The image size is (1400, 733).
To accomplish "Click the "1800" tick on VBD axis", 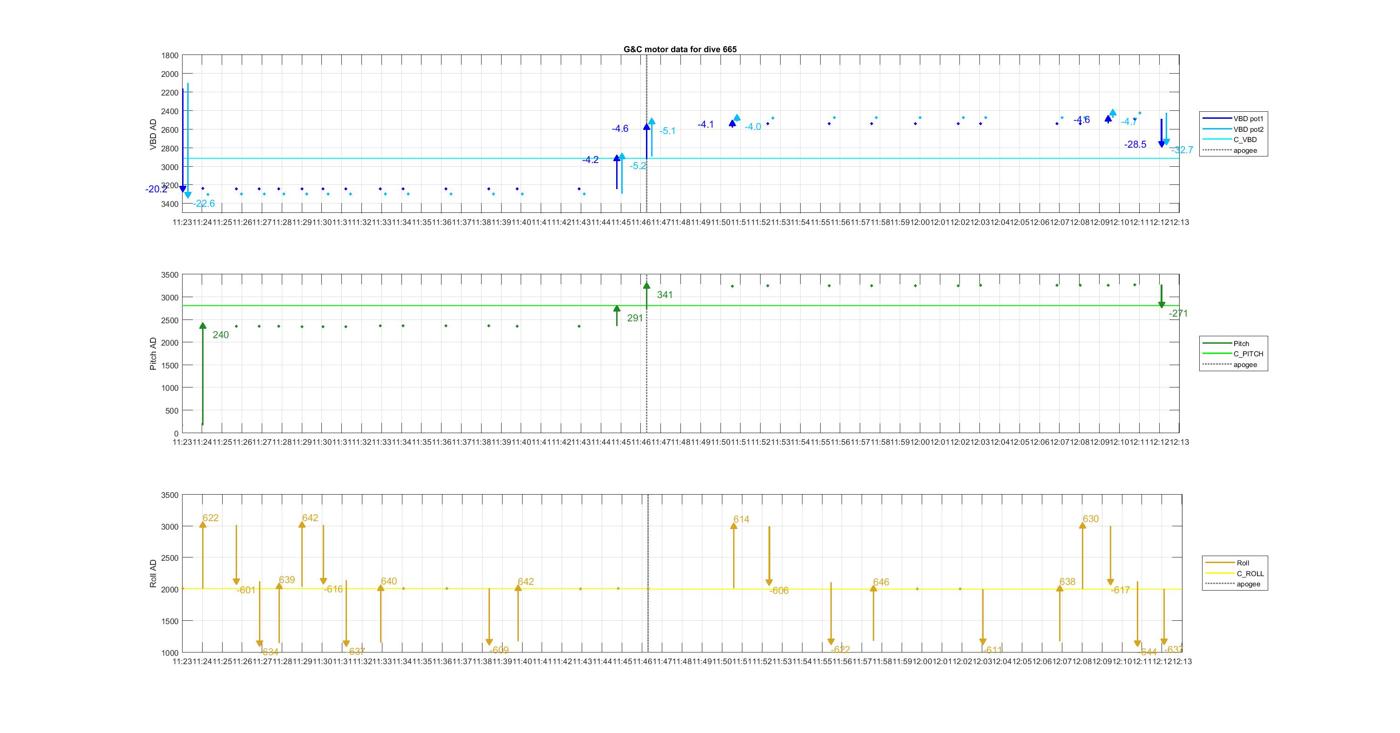I will click(168, 55).
